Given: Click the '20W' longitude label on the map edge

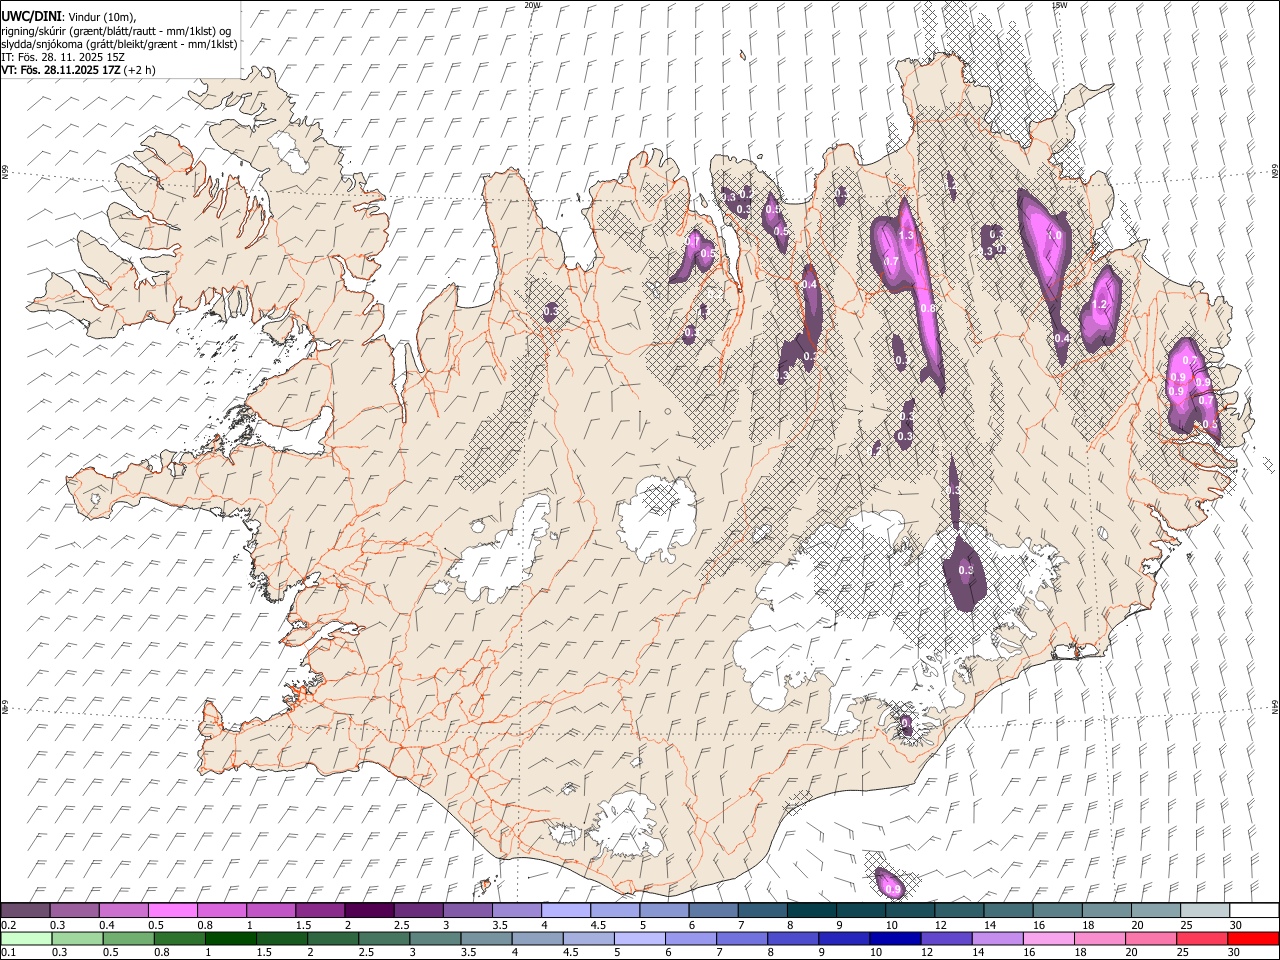Looking at the screenshot, I should point(532,5).
